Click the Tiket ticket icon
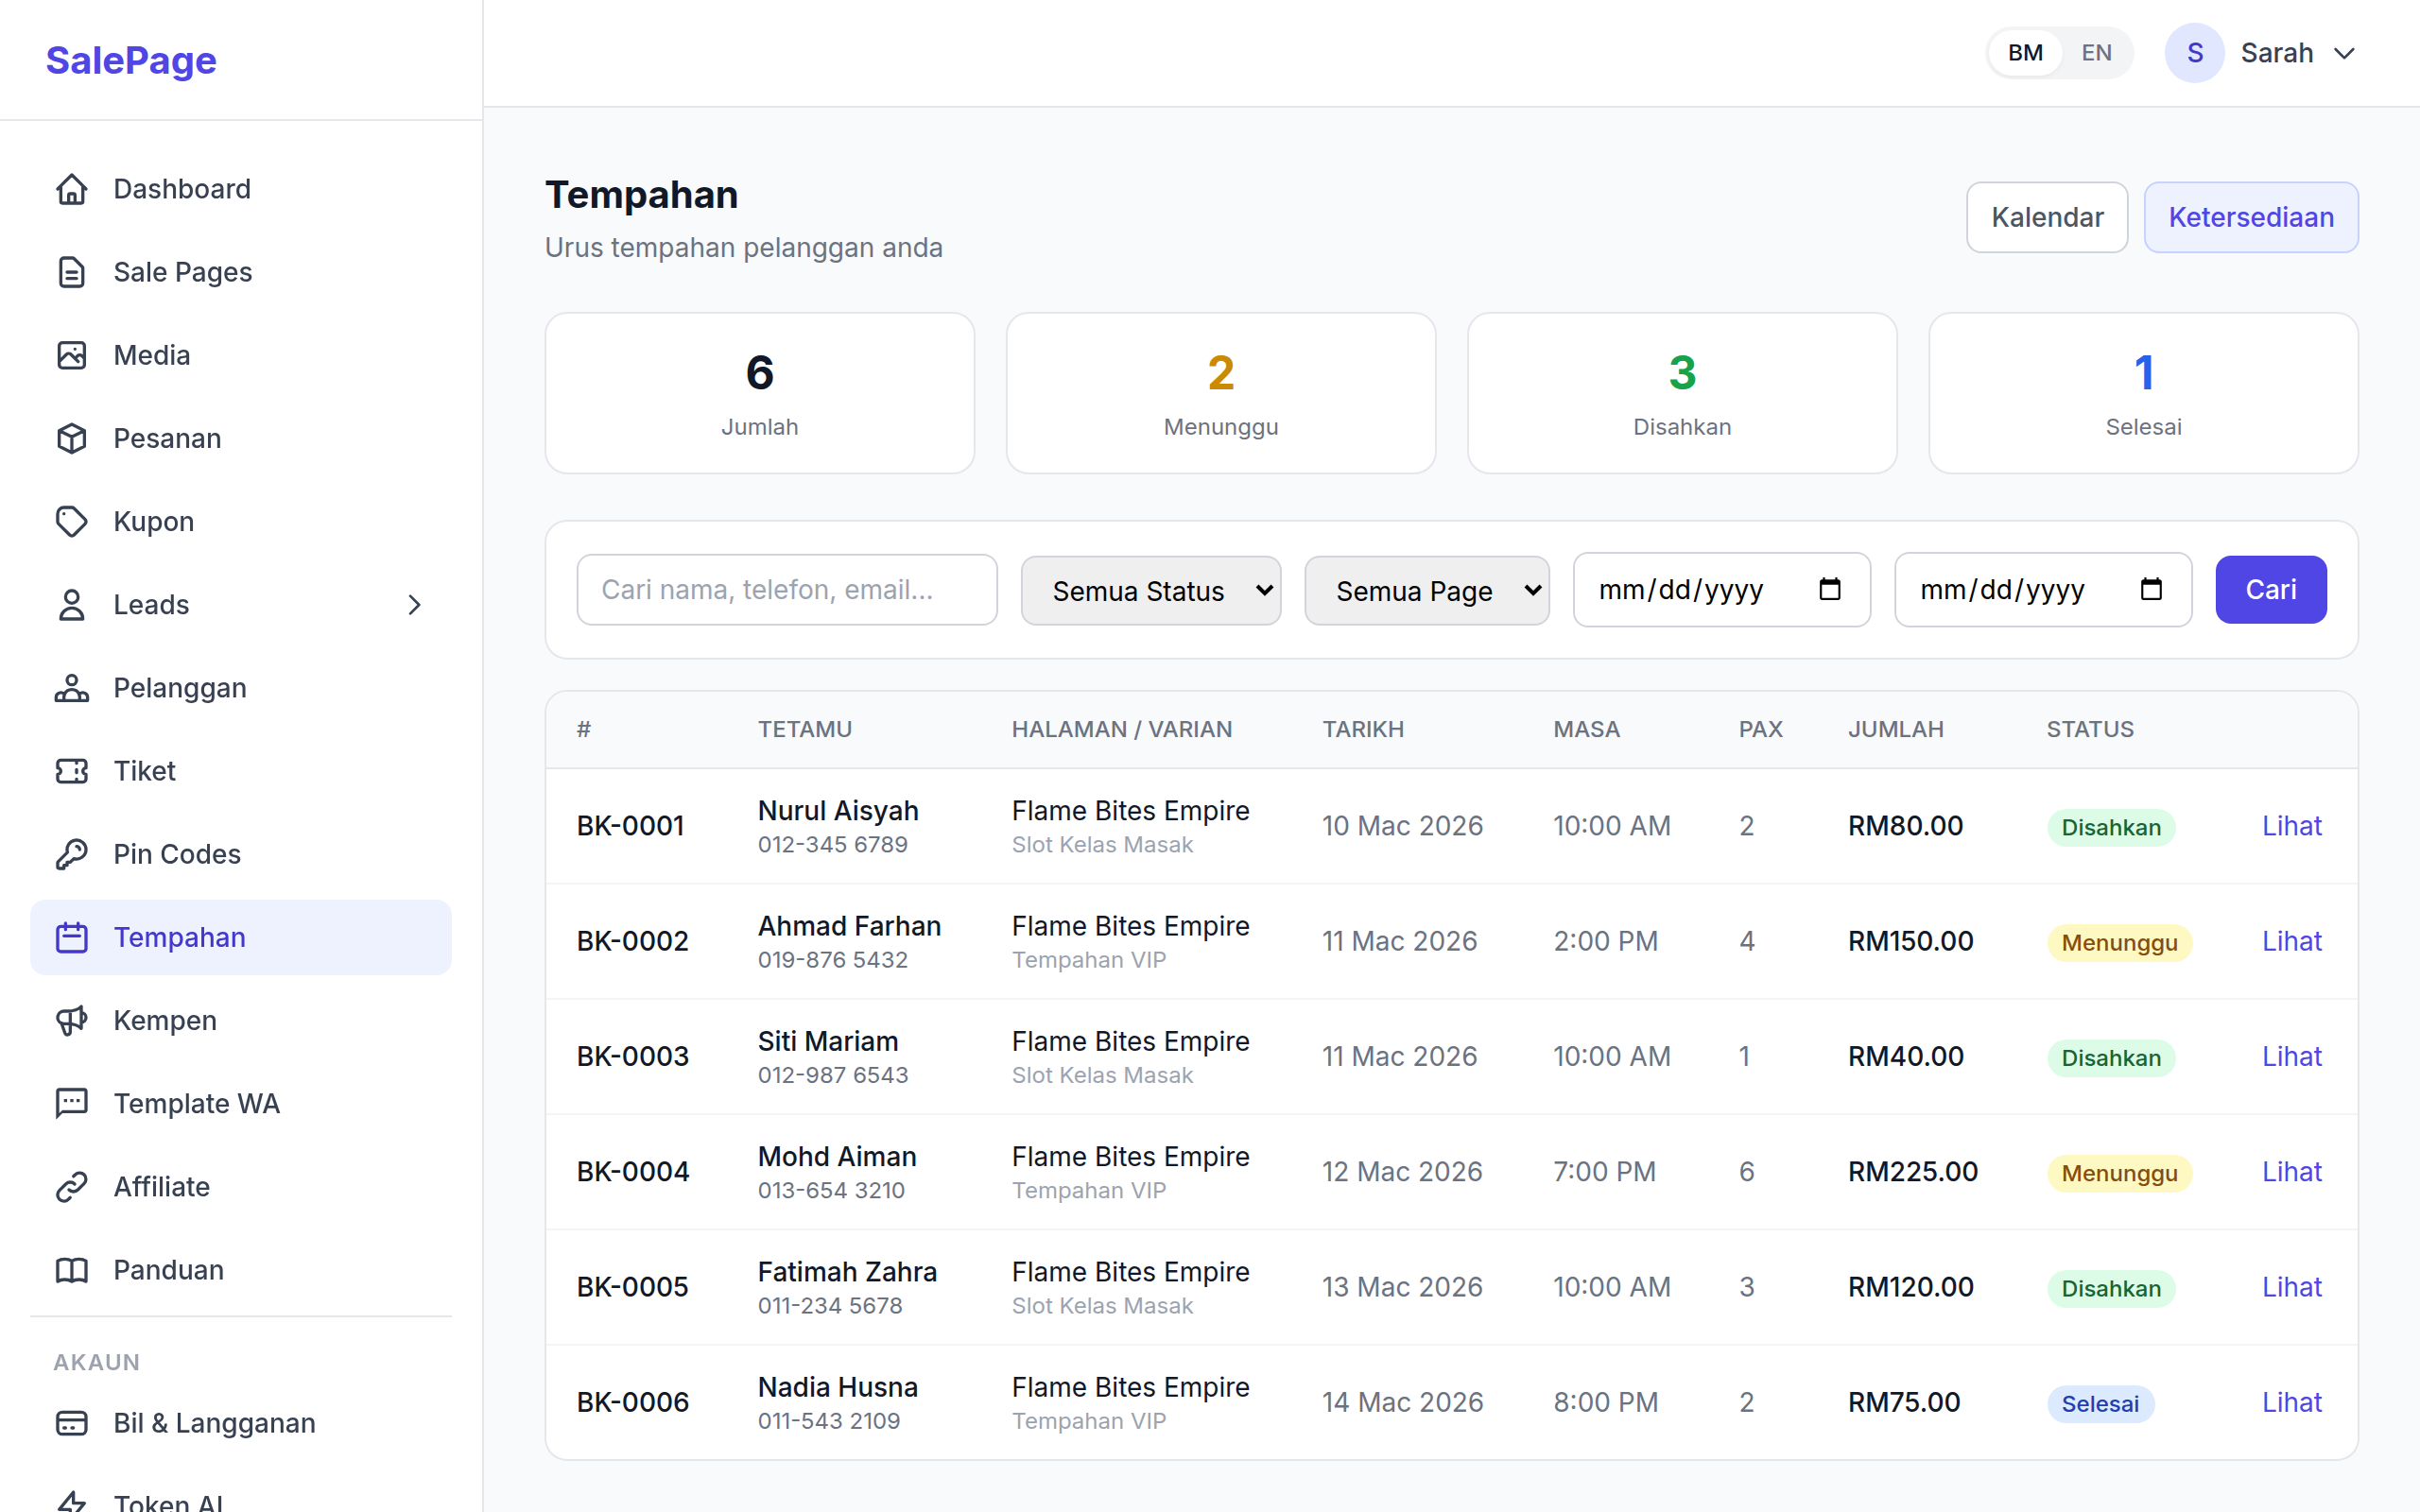Viewport: 2420px width, 1512px height. pos(71,771)
